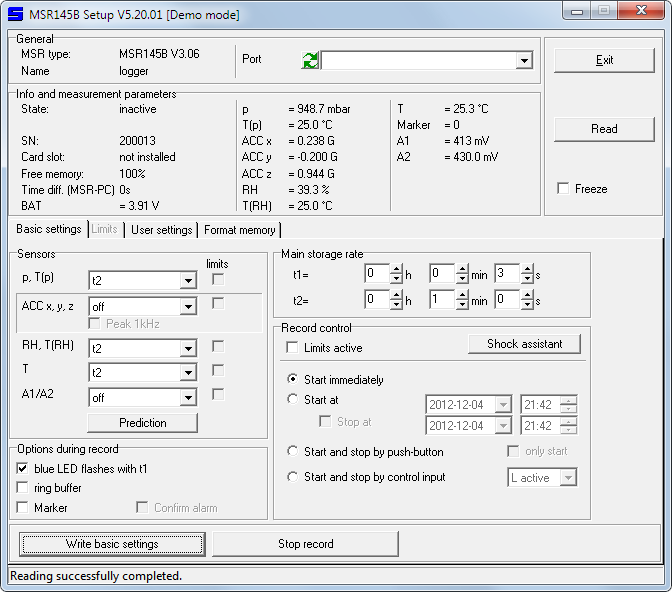The width and height of the screenshot is (672, 592).
Task: Click the MSR app logo in title bar
Action: [x=15, y=14]
